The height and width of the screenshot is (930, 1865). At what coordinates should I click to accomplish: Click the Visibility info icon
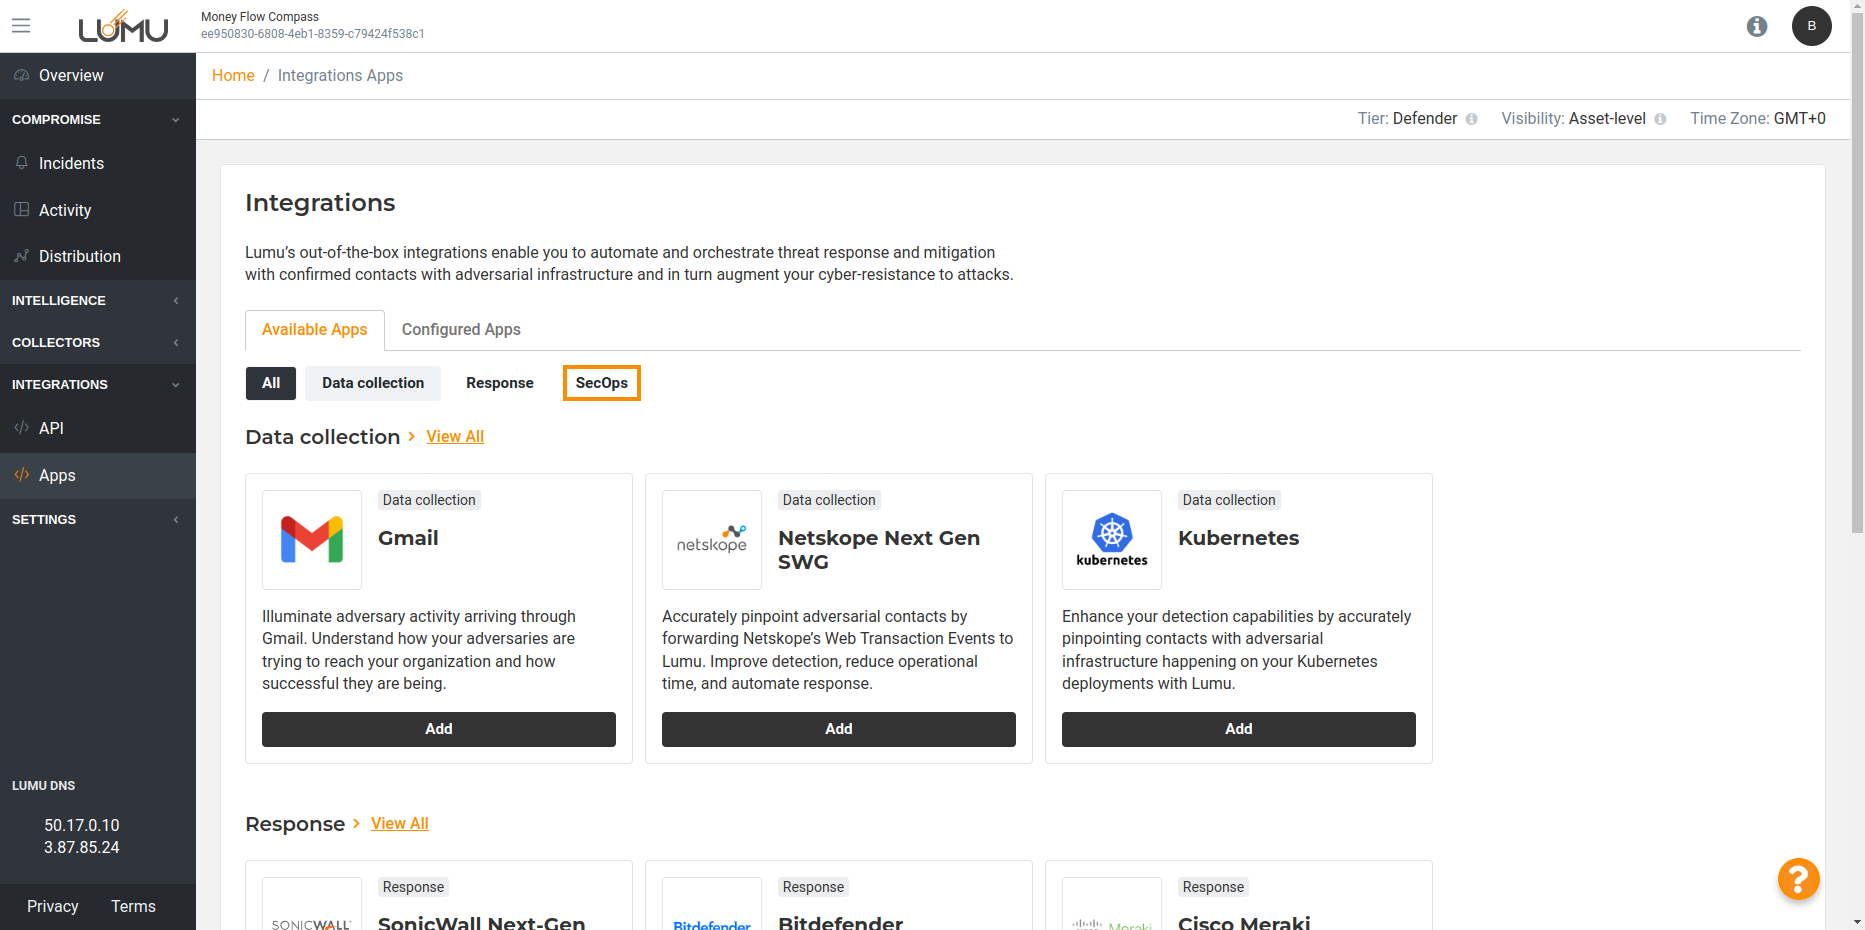click(1660, 119)
